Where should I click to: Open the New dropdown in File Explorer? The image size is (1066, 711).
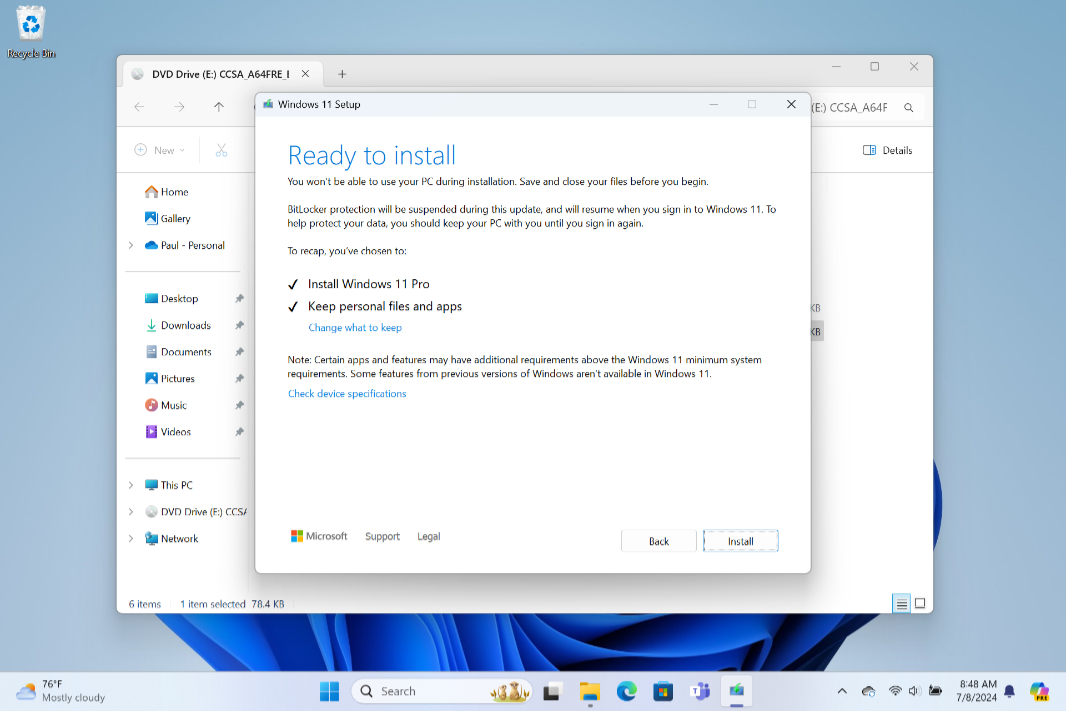click(160, 150)
